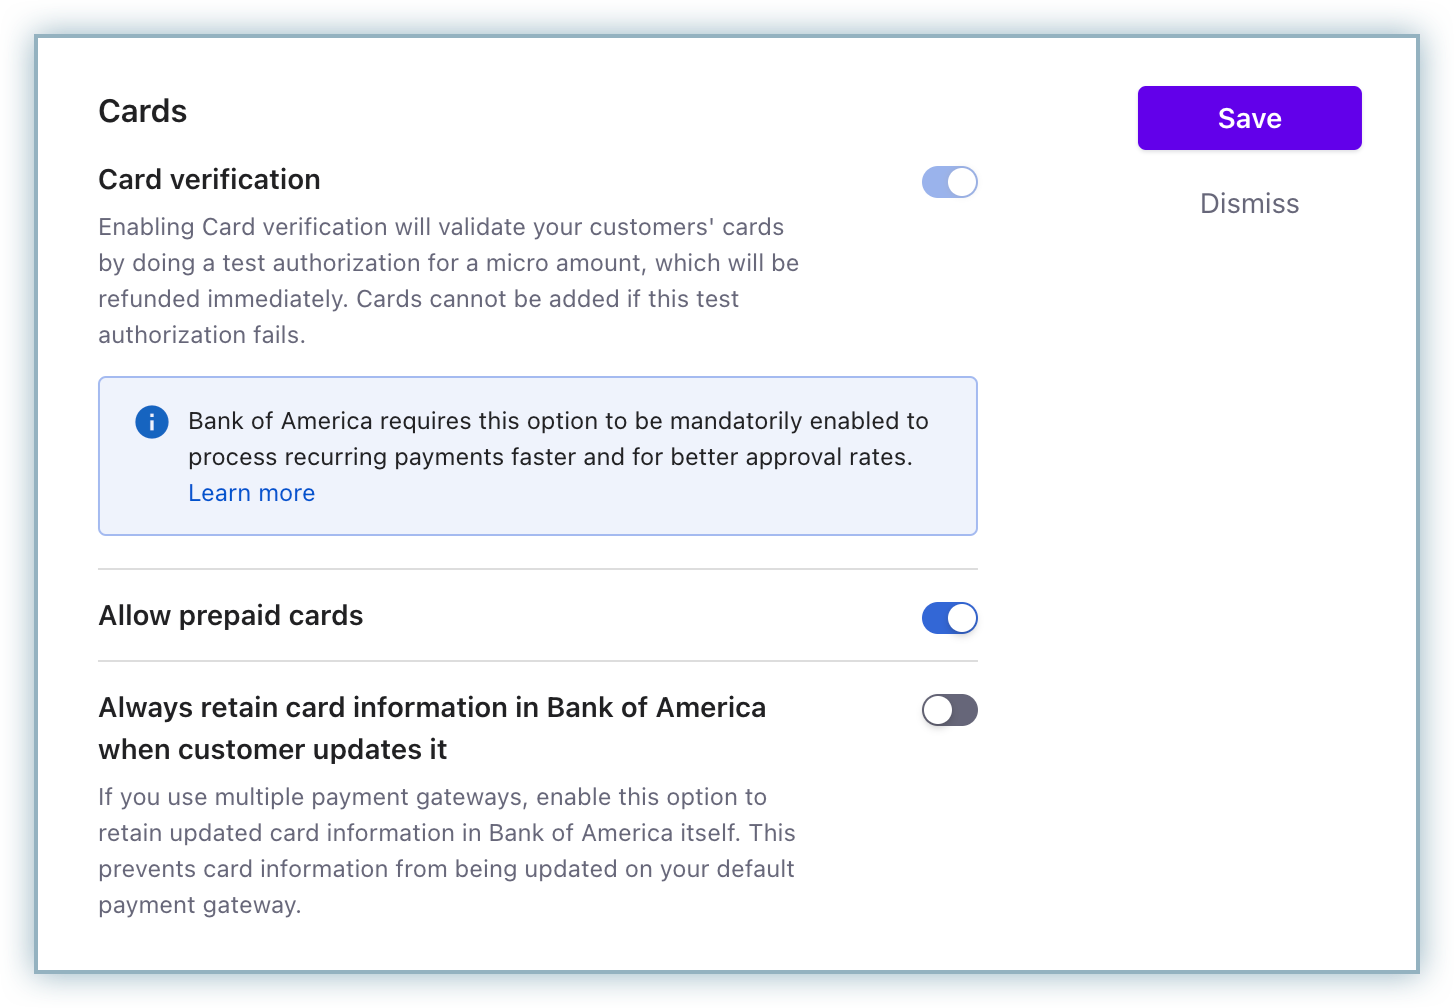Enable Always retain card information toggle
Screen dimensions: 1454x1008
click(x=949, y=710)
